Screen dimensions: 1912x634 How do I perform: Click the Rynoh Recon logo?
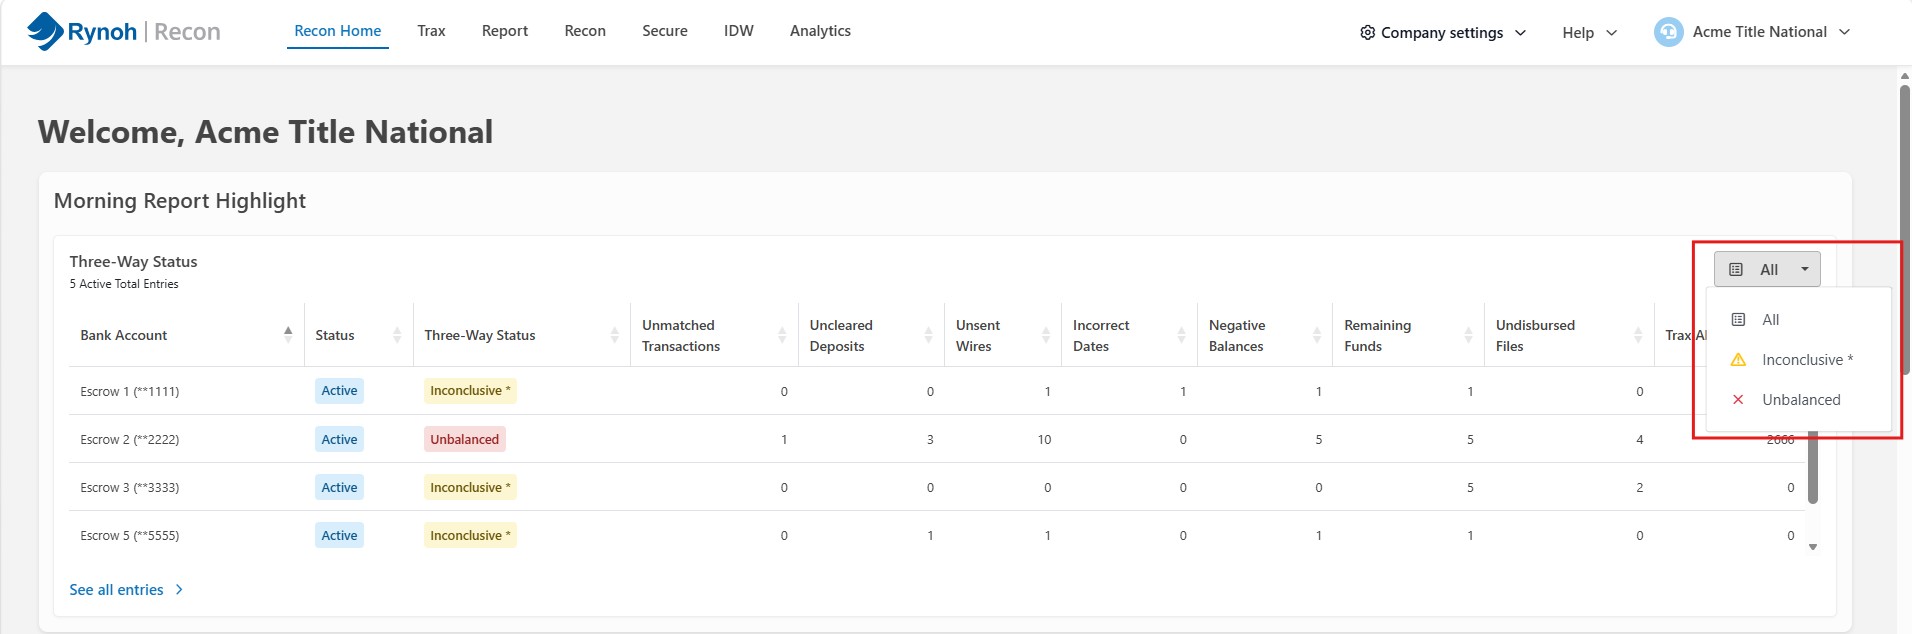pos(124,31)
